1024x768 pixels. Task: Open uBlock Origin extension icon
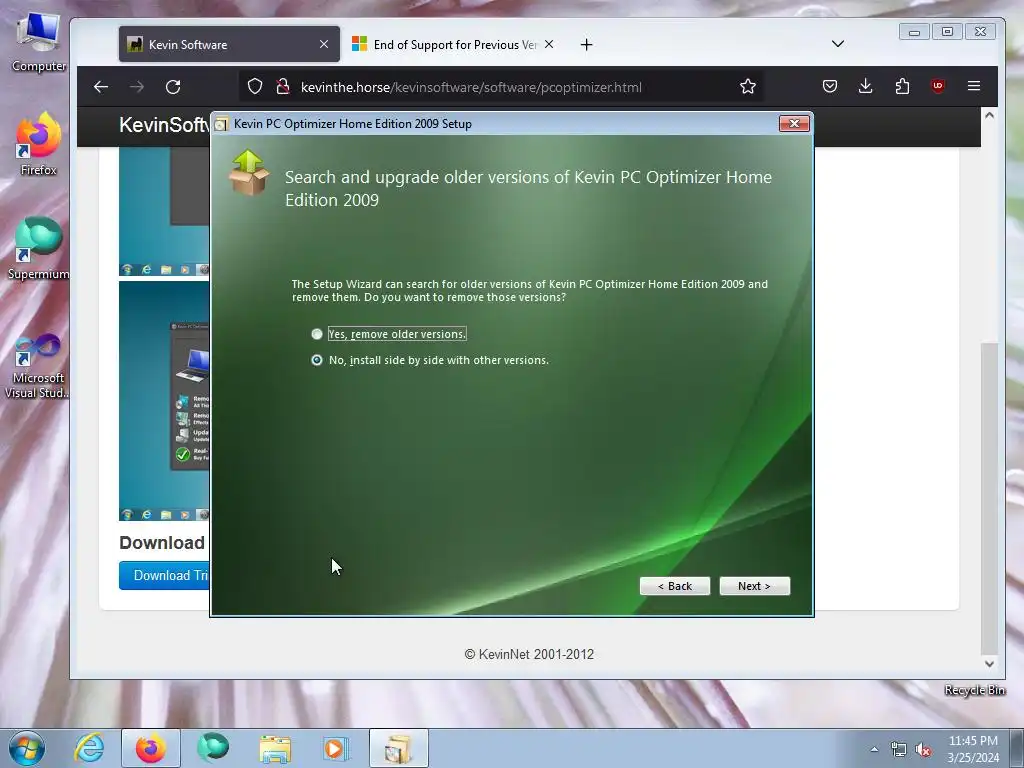[938, 86]
